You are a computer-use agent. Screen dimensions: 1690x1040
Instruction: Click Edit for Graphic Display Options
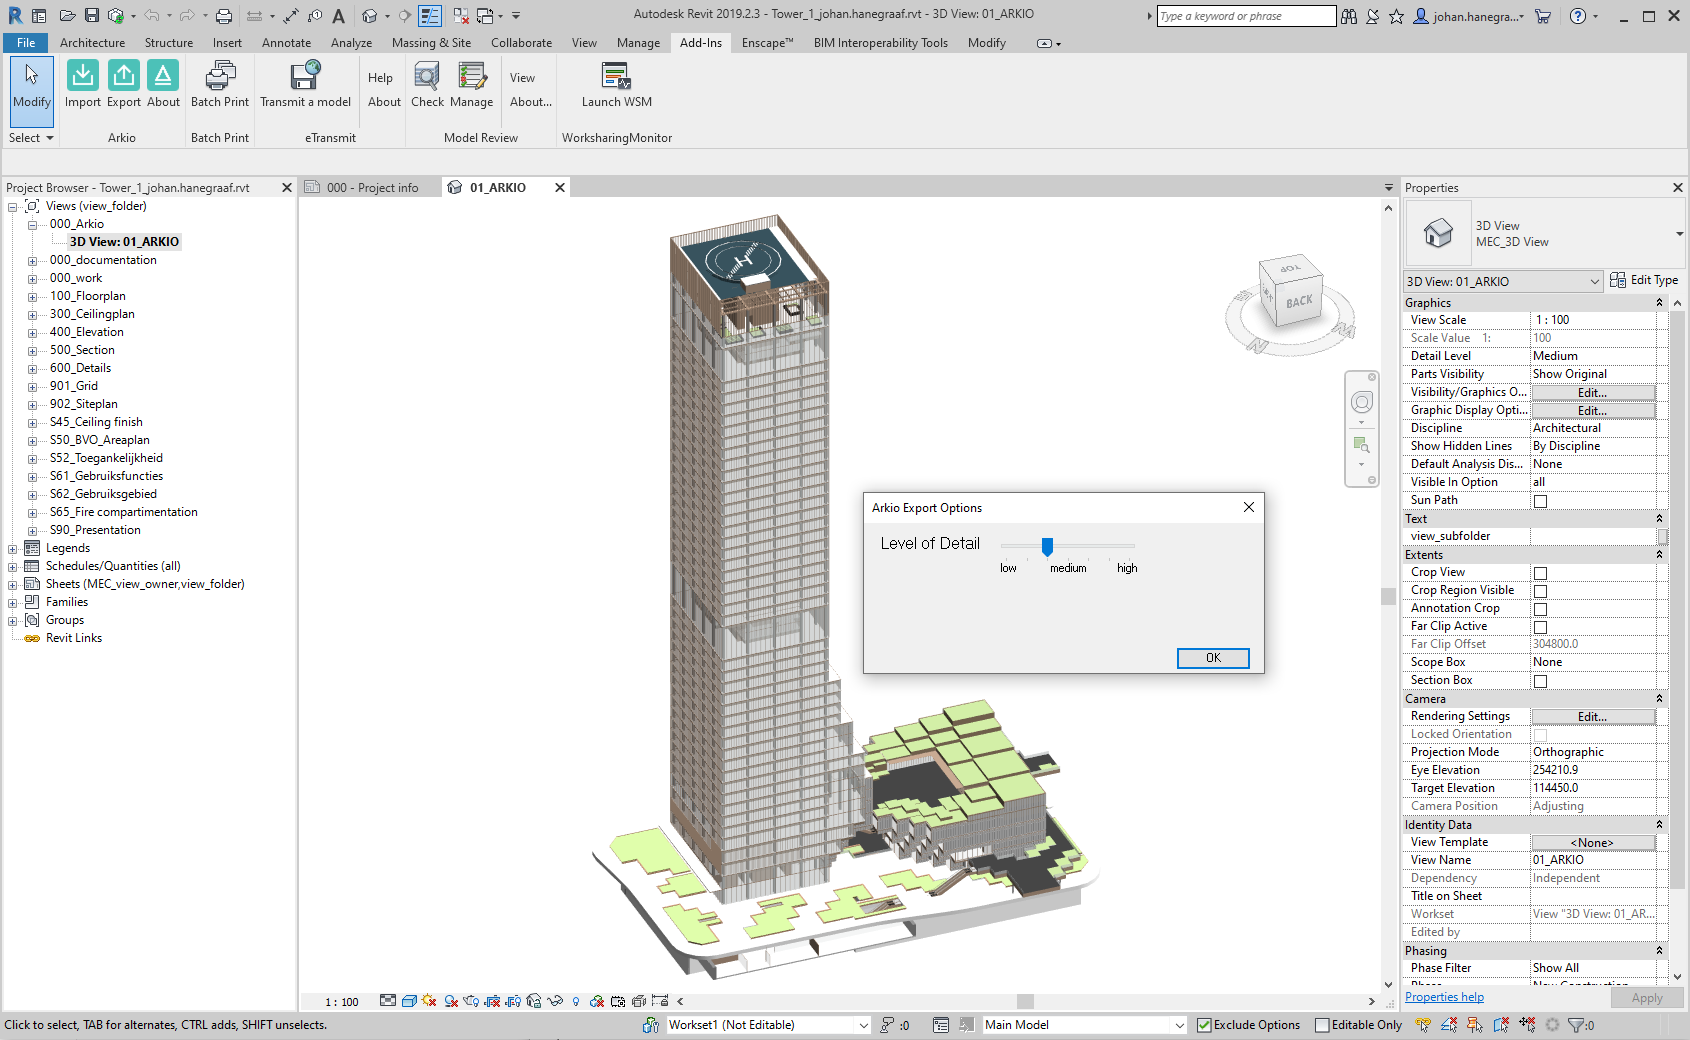pyautogui.click(x=1592, y=411)
